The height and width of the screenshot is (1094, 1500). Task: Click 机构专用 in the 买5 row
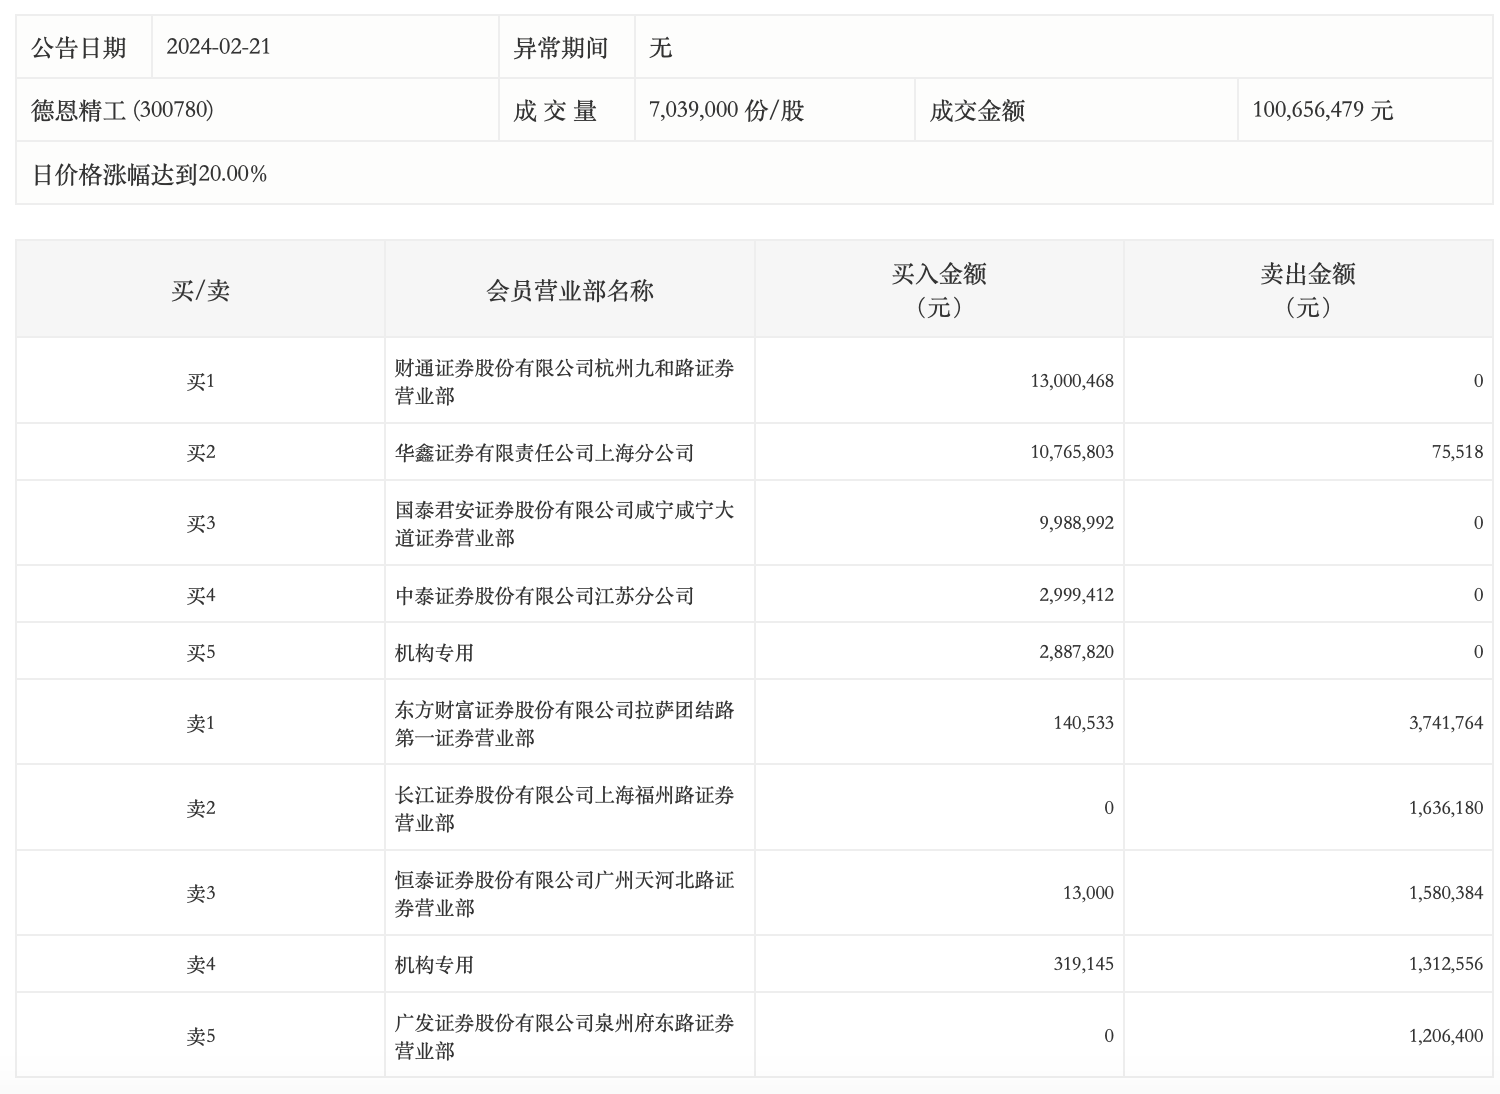tap(434, 652)
